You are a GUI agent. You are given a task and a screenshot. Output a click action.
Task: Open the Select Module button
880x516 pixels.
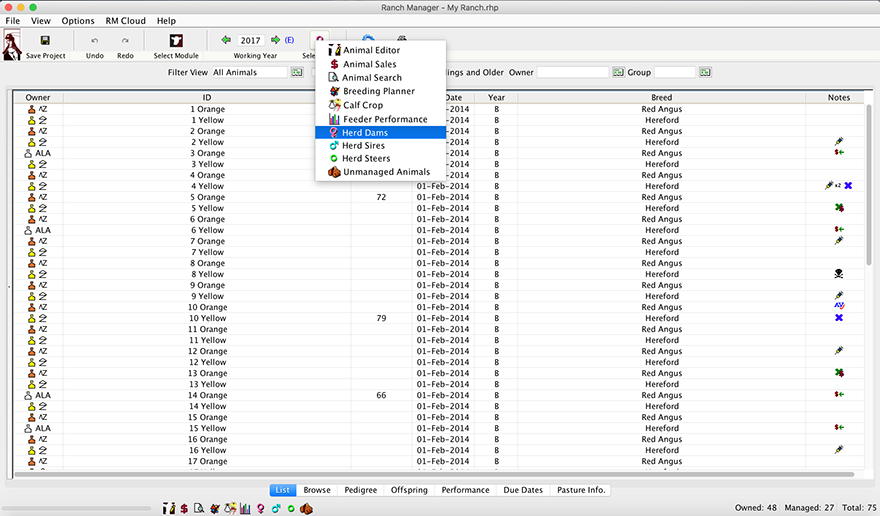click(175, 41)
